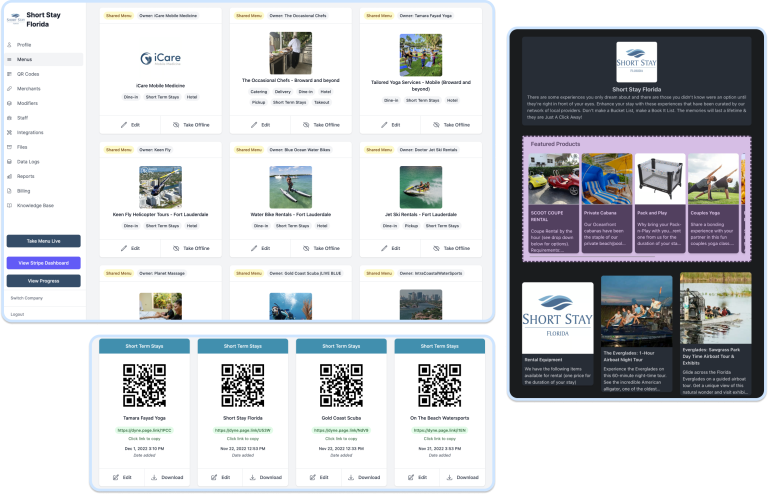Screen dimensions: 768x494
Task: Click the Short Stay Florida logo in the sidebar header
Action: pyautogui.click(x=15, y=18)
